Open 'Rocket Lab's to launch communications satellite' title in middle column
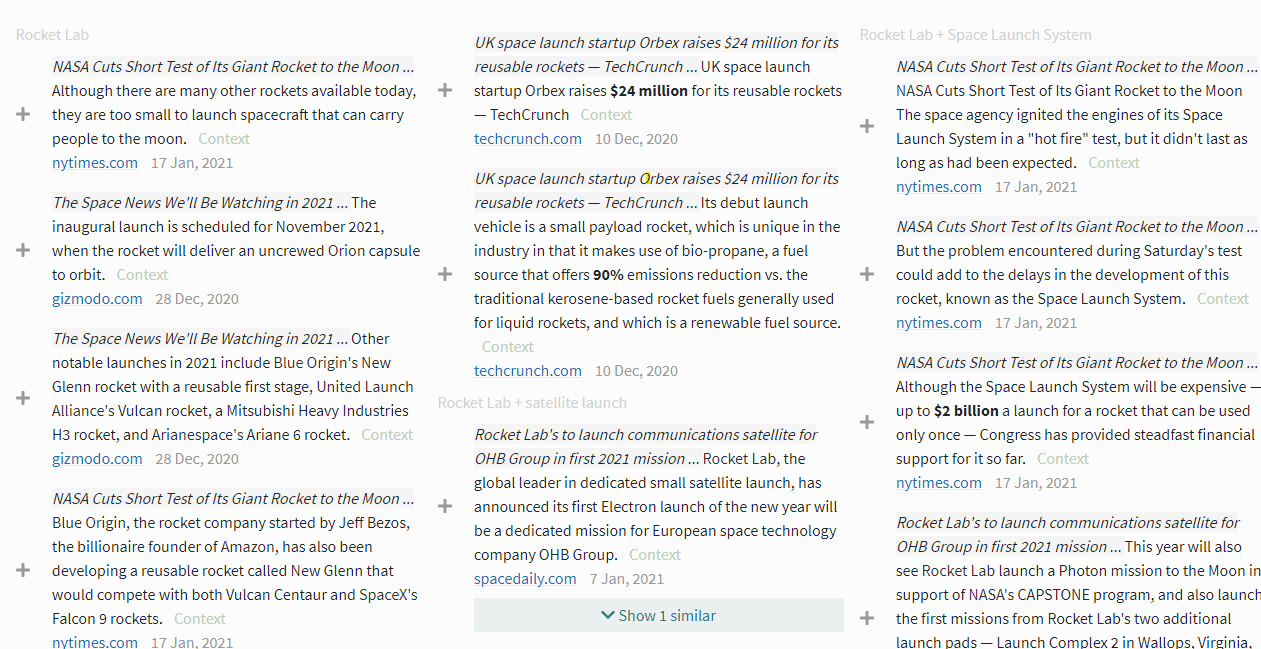This screenshot has width=1261, height=649. coord(646,447)
